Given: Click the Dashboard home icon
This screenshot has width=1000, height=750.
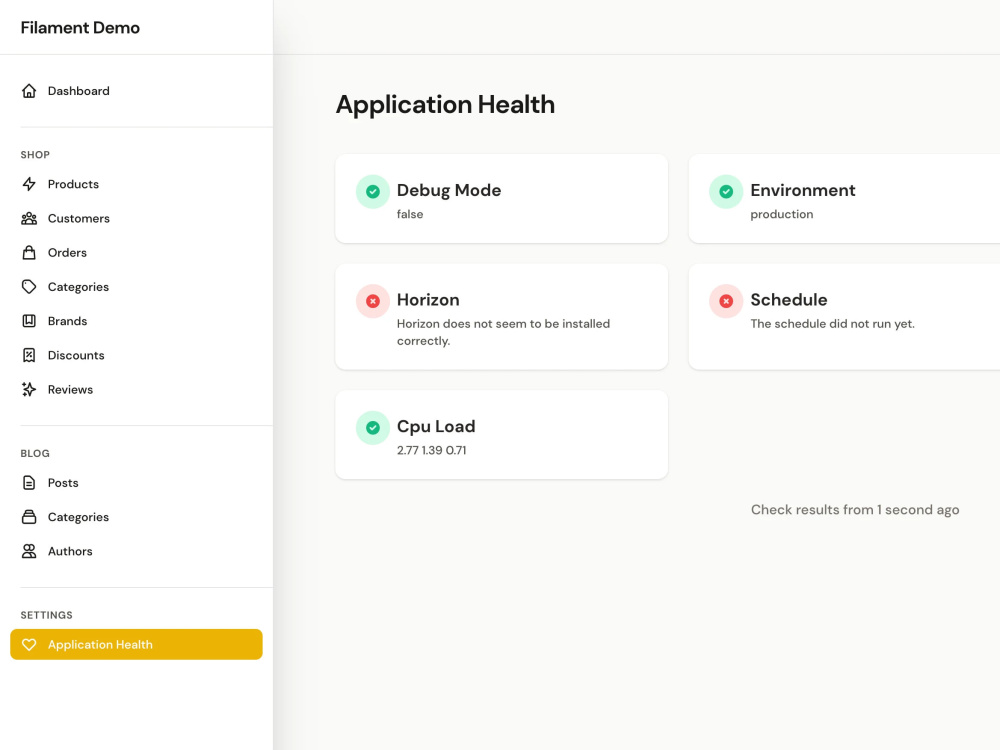Looking at the screenshot, I should pos(29,91).
